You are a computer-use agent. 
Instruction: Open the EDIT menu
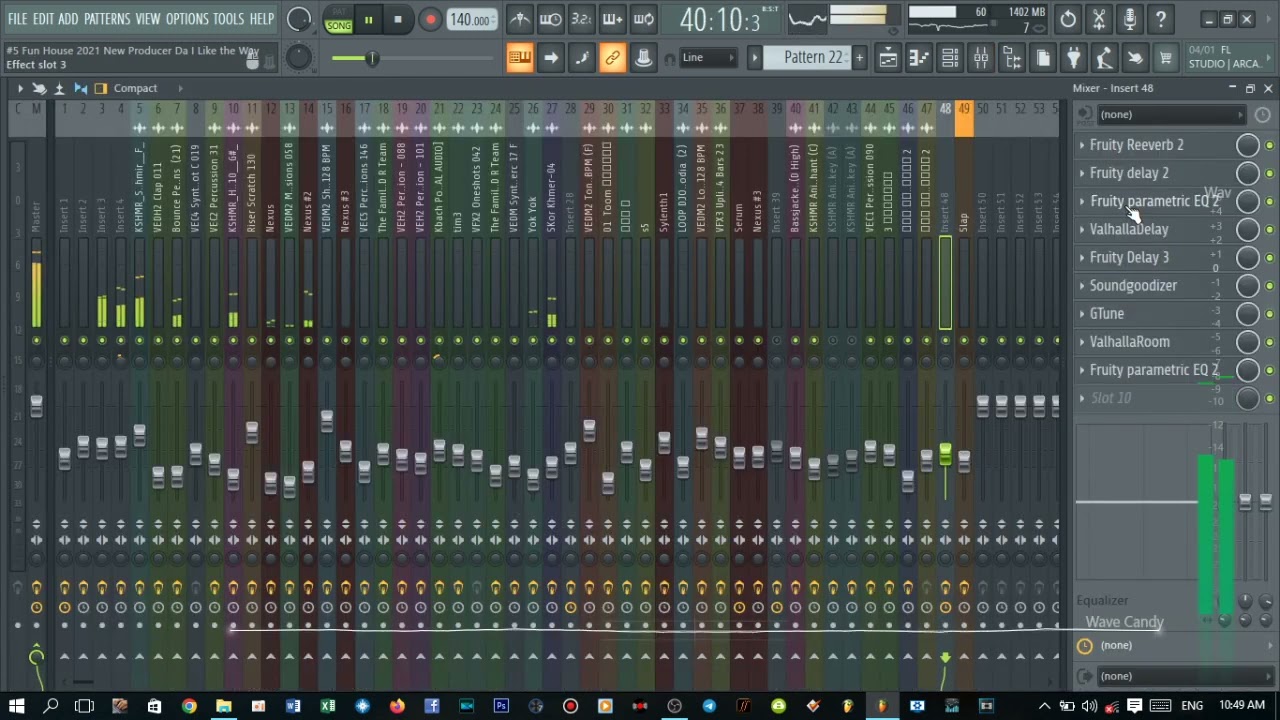click(43, 19)
